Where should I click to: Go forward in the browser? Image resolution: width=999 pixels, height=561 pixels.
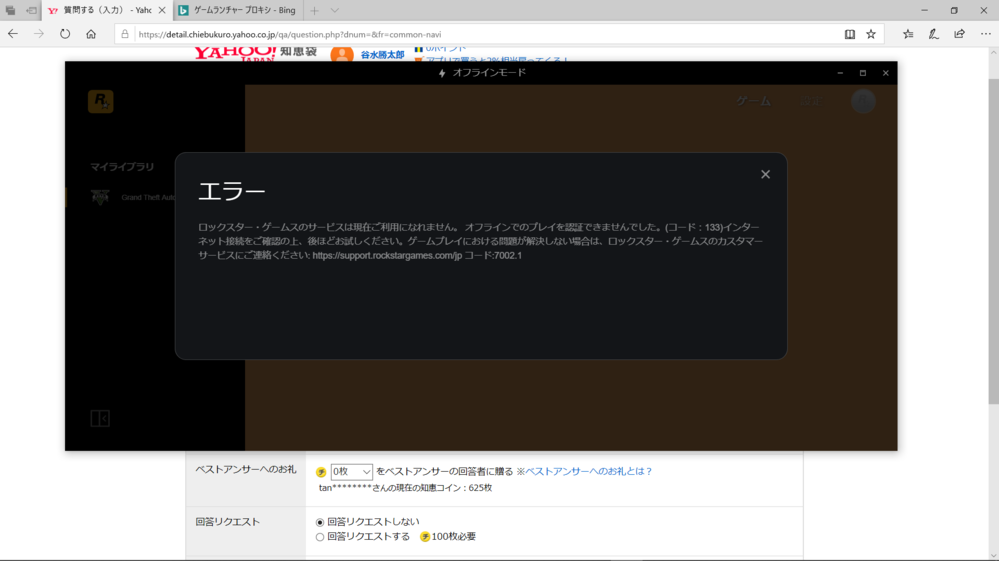(x=39, y=34)
